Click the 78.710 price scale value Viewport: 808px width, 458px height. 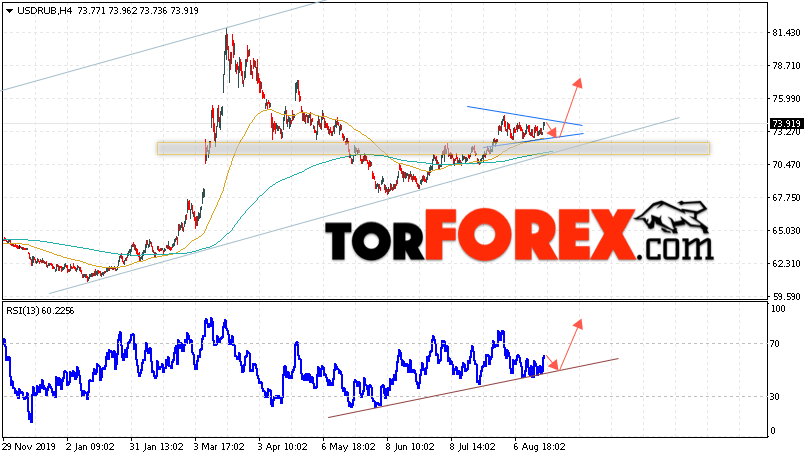tap(786, 66)
